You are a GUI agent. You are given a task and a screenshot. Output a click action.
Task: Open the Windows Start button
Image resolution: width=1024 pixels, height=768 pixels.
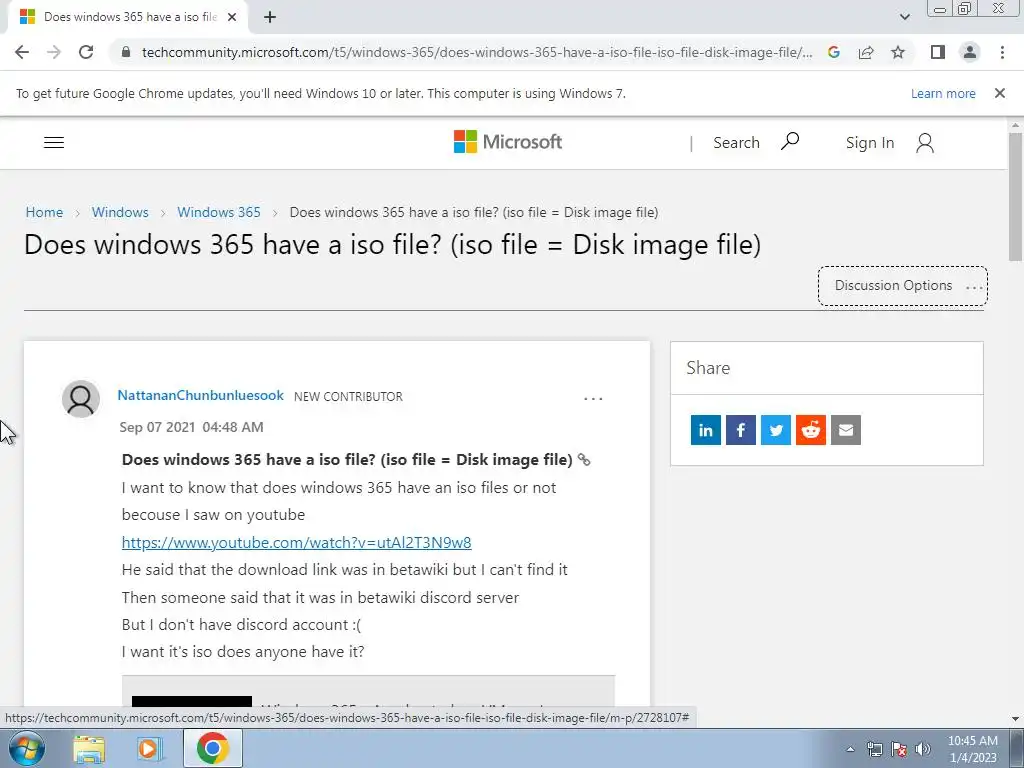pos(27,748)
